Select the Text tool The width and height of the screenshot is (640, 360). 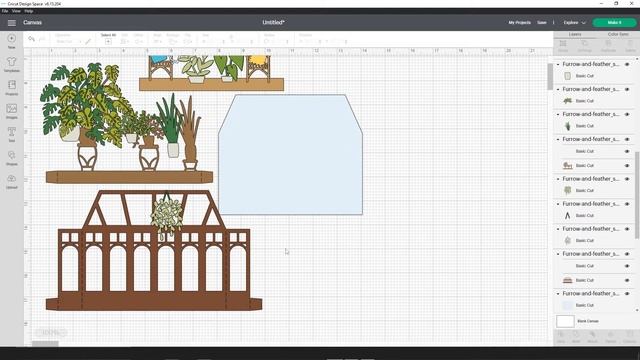(11, 134)
